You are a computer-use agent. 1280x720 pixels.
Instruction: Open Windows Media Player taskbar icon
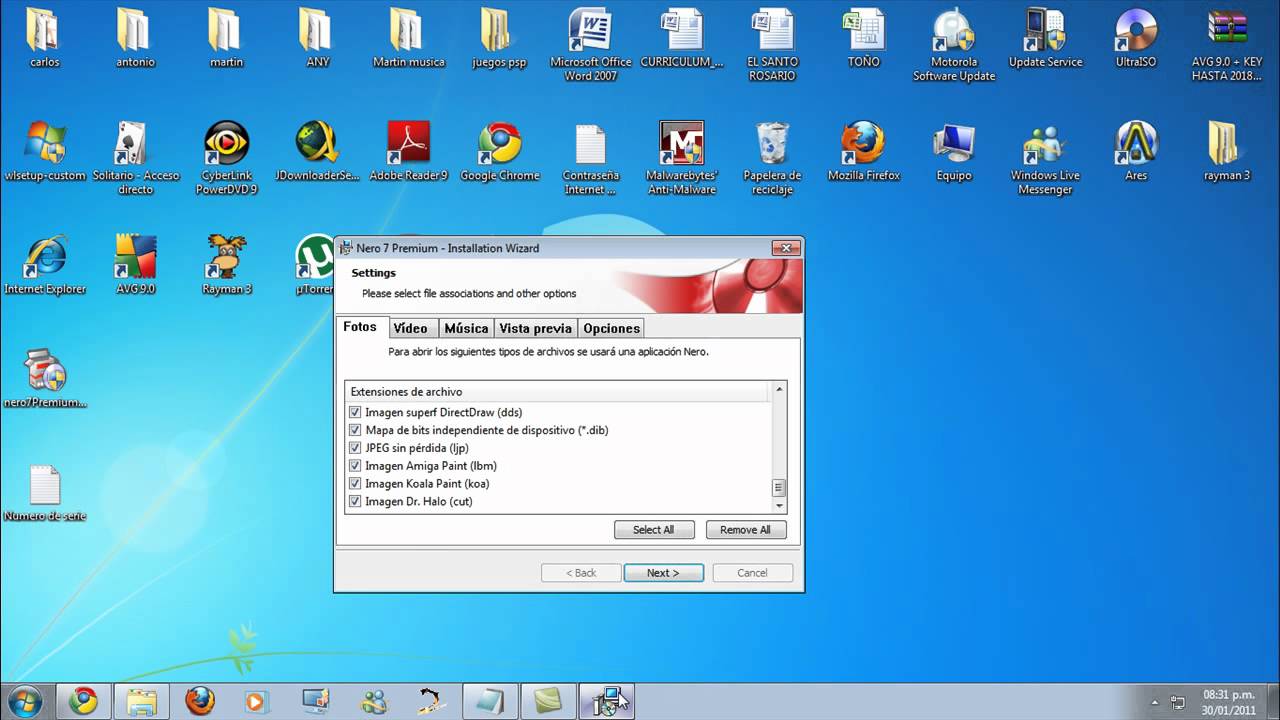tap(256, 701)
